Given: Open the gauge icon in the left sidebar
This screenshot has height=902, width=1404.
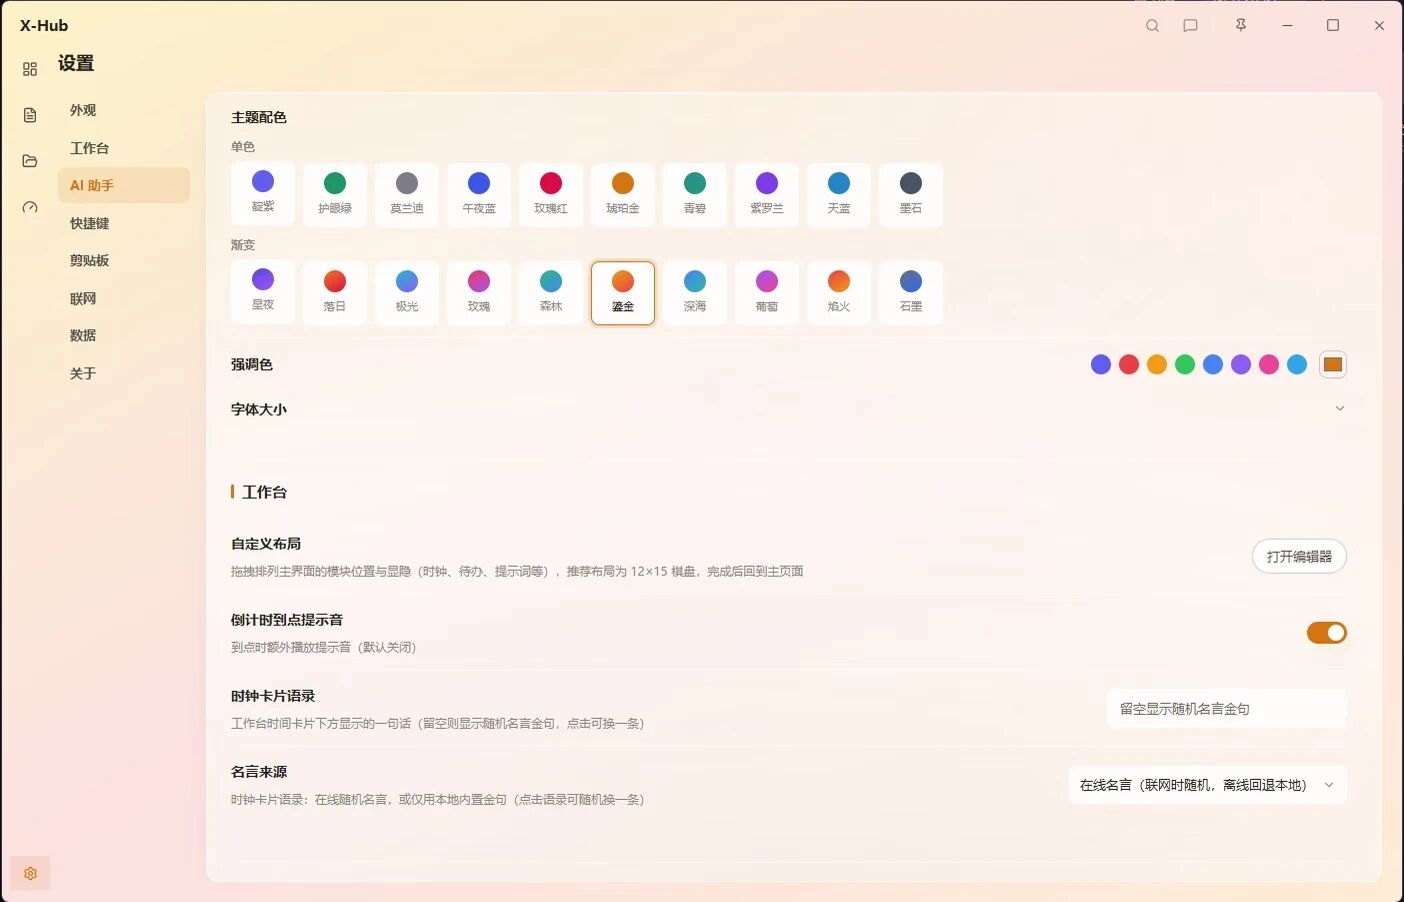Looking at the screenshot, I should pos(30,207).
